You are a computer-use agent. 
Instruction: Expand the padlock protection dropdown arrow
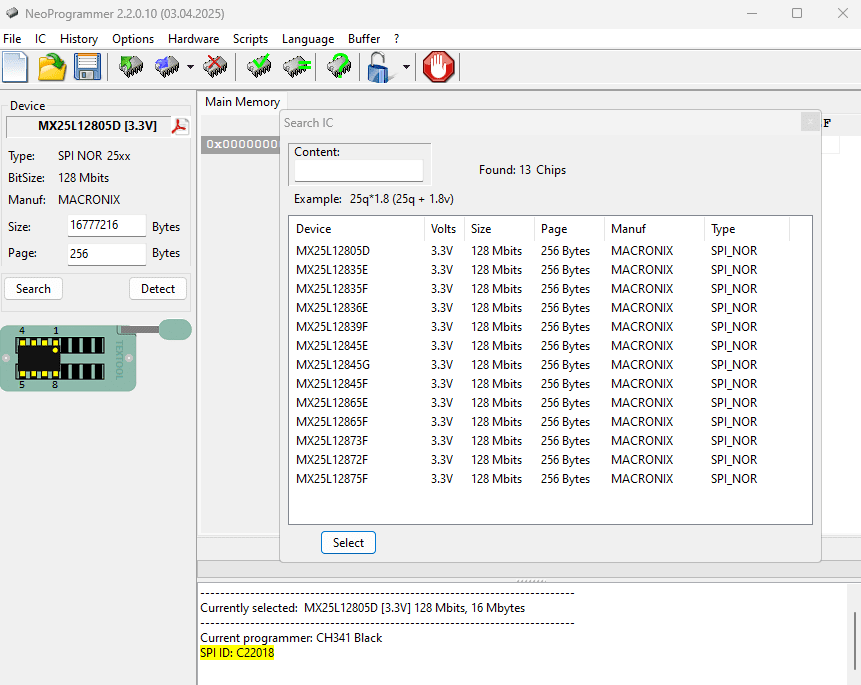coord(406,67)
